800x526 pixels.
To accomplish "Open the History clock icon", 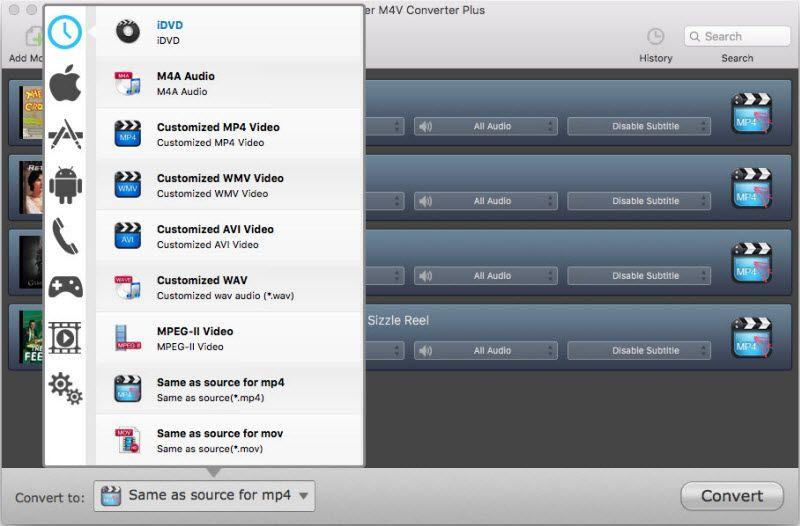I will tap(656, 37).
